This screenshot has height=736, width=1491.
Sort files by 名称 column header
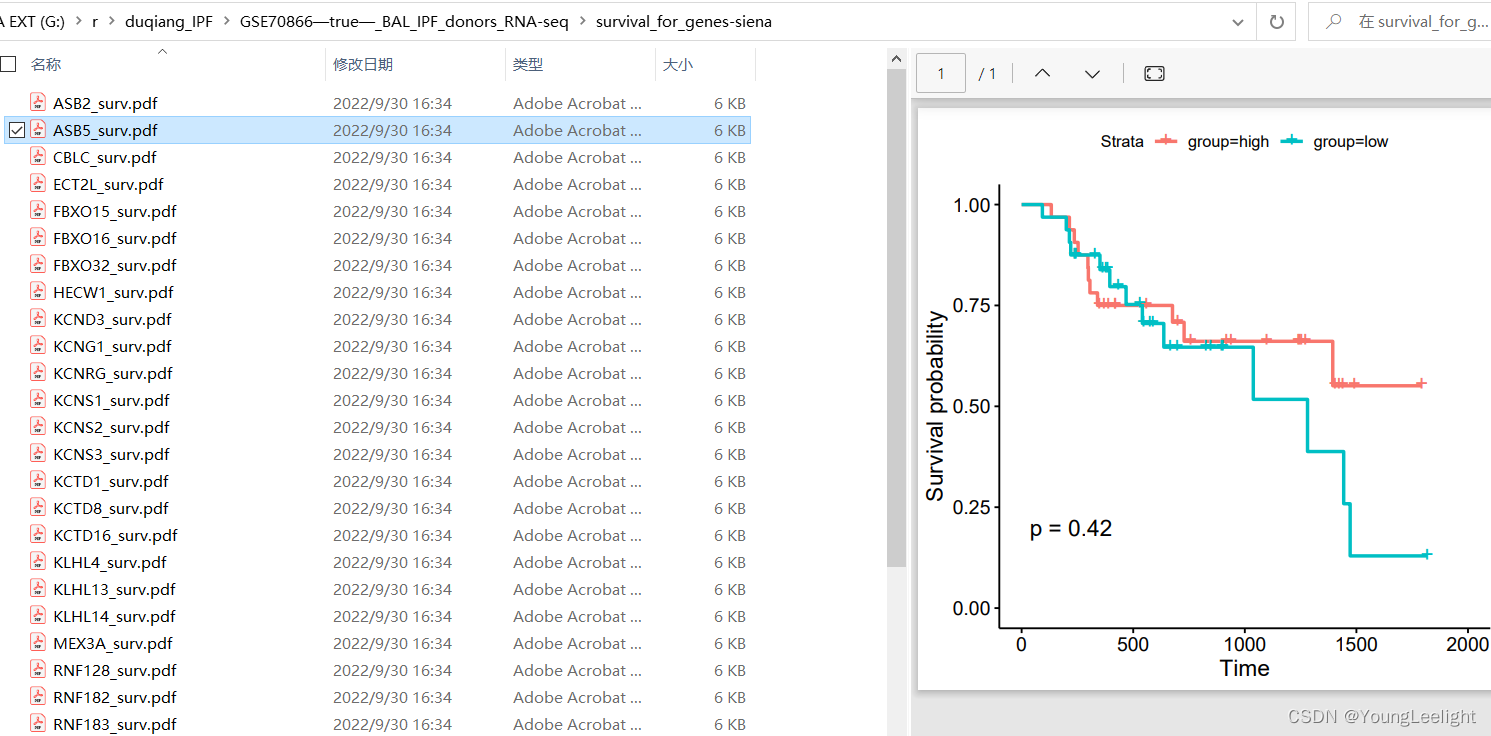(x=46, y=64)
